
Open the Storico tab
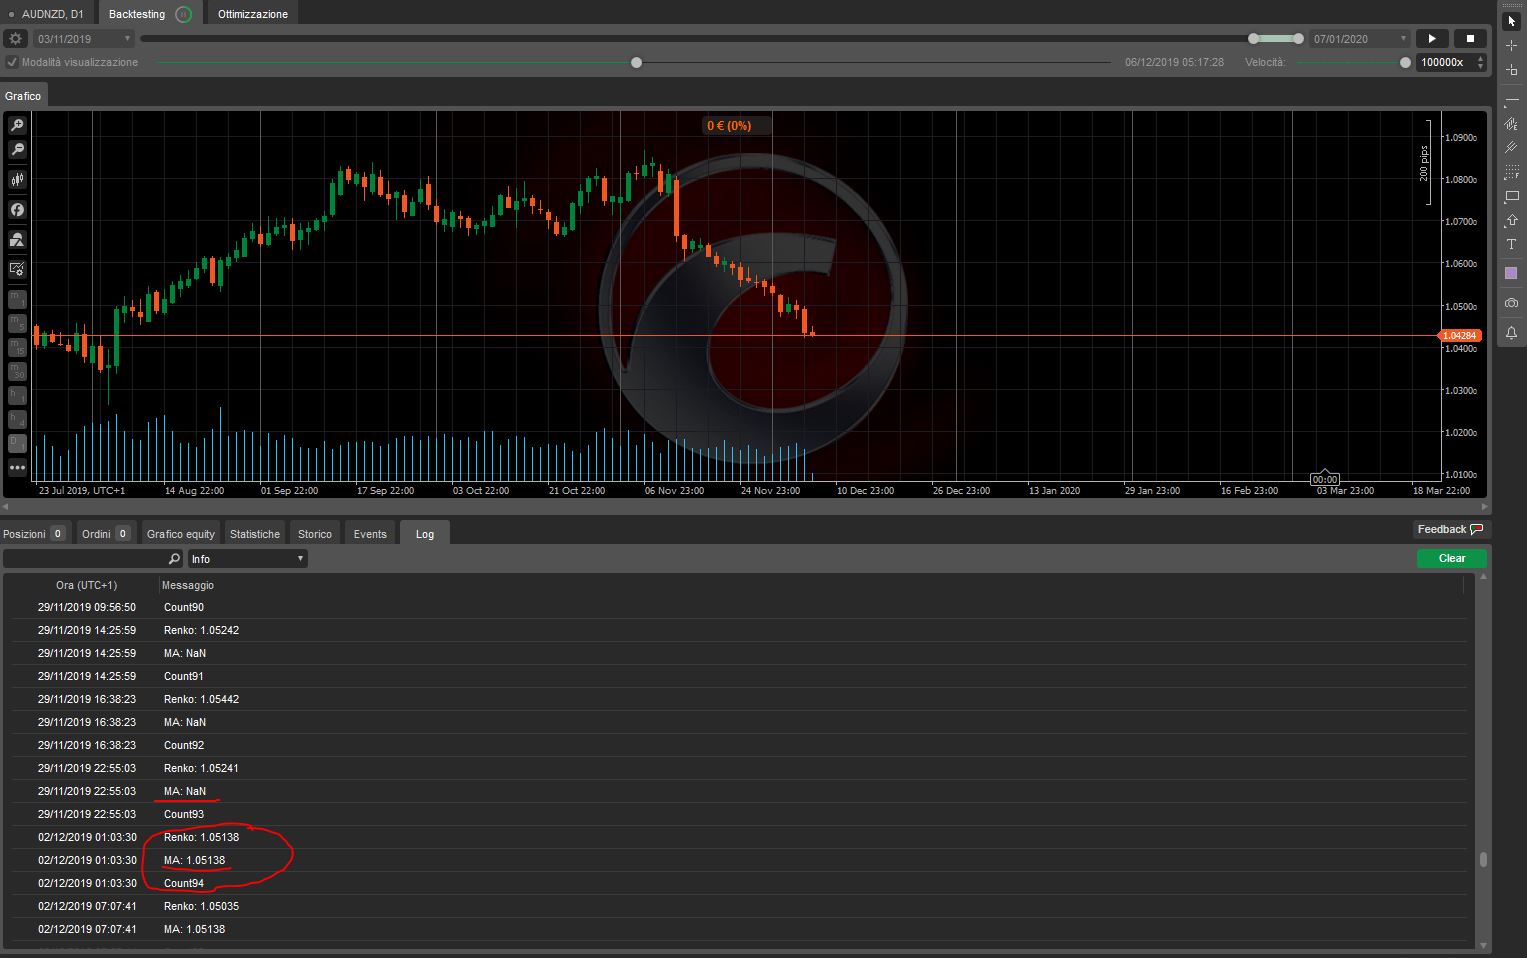click(315, 534)
